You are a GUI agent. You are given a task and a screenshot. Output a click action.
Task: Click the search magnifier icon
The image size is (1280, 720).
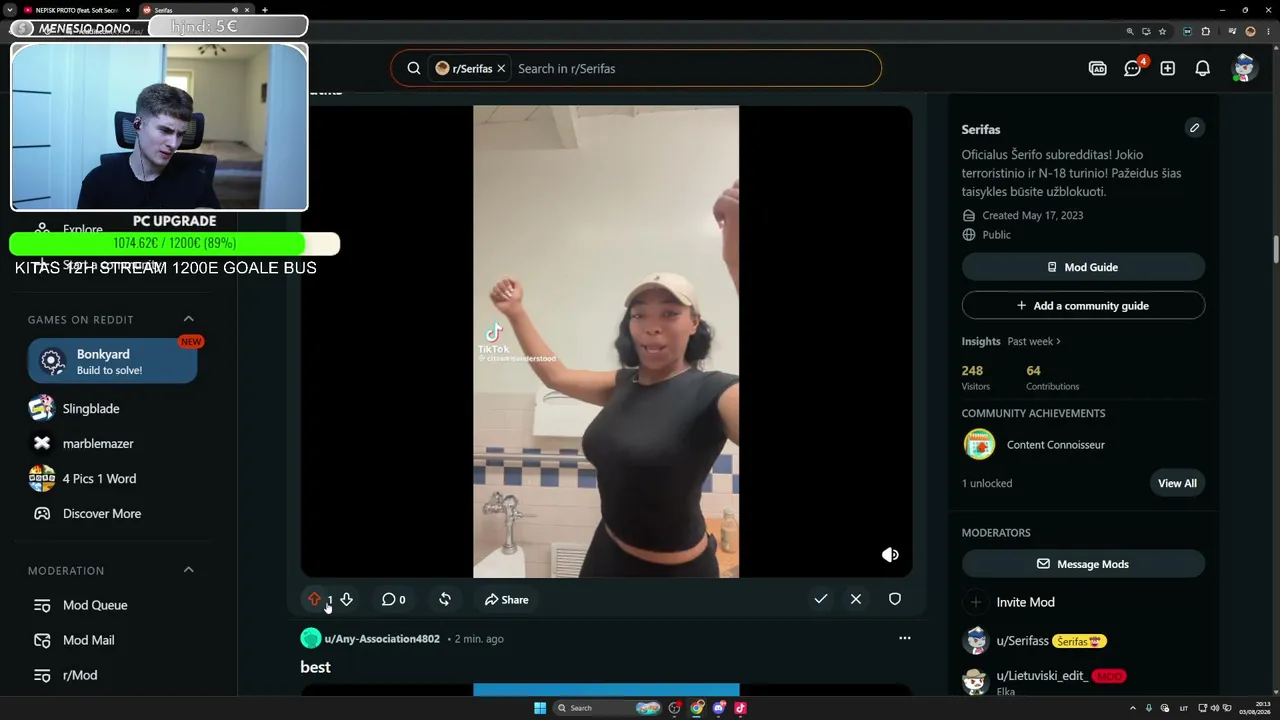(x=413, y=68)
